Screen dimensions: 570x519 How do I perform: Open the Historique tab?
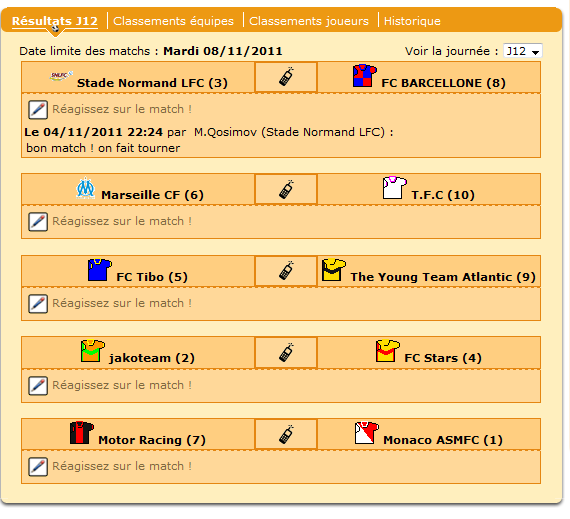[x=412, y=21]
